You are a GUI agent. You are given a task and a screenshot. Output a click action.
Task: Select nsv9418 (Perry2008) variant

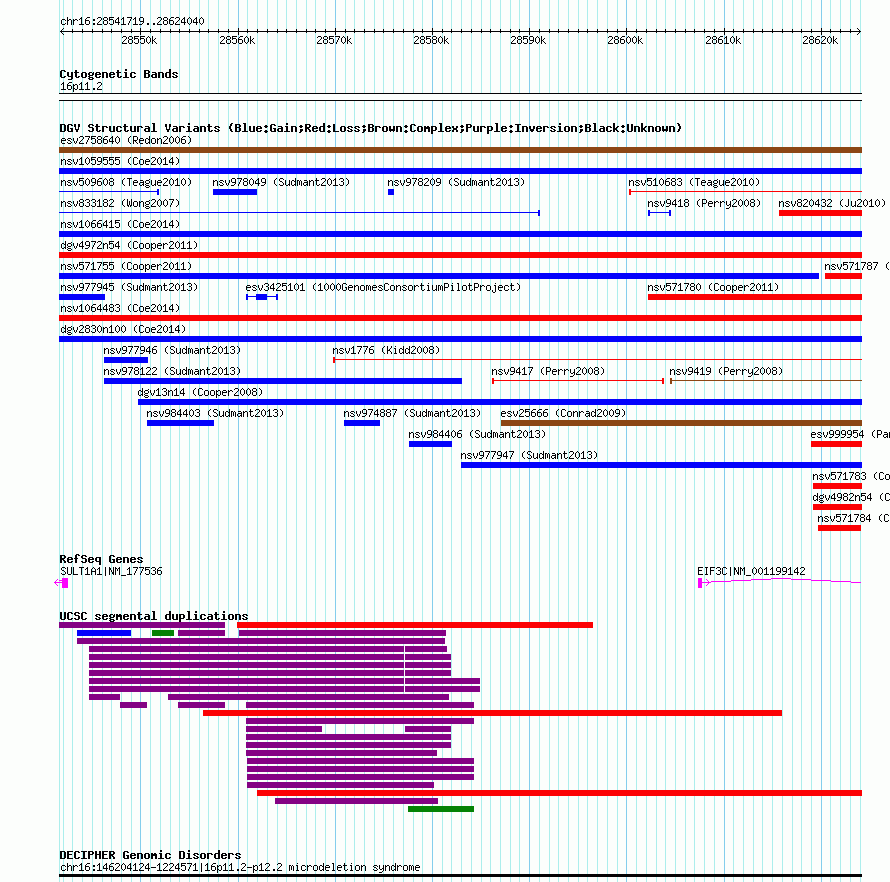point(704,203)
